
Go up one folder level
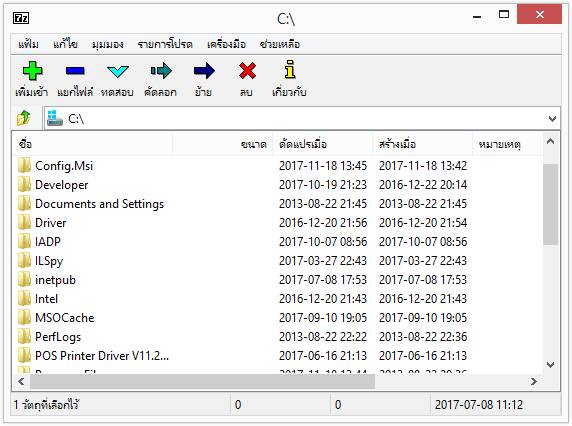pyautogui.click(x=24, y=118)
